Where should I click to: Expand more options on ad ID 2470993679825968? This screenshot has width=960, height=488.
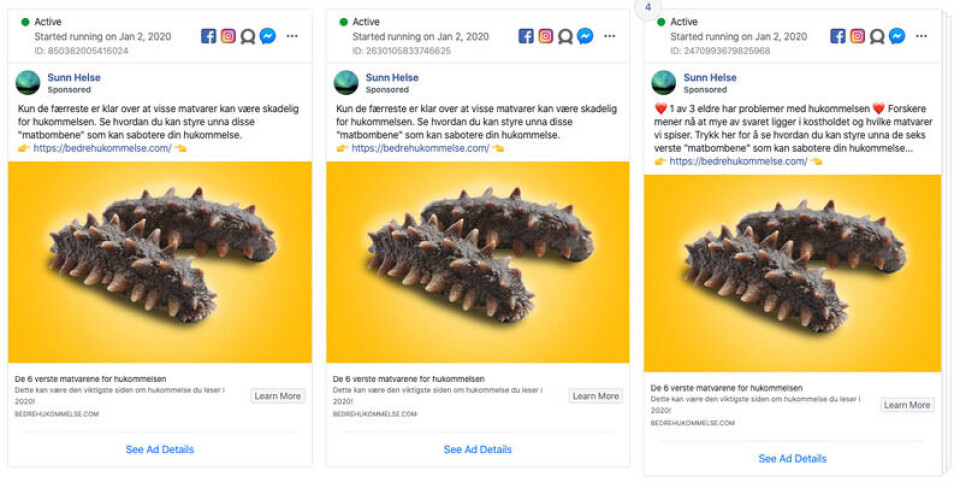point(924,36)
